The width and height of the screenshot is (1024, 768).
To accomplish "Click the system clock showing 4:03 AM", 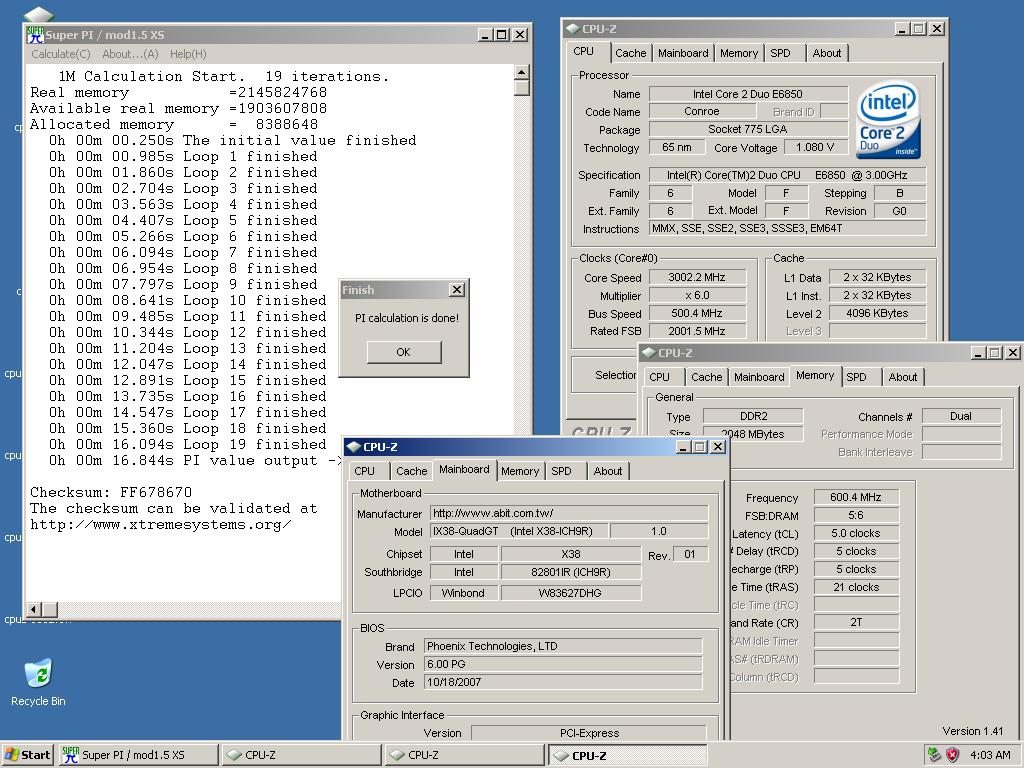I will (x=990, y=755).
